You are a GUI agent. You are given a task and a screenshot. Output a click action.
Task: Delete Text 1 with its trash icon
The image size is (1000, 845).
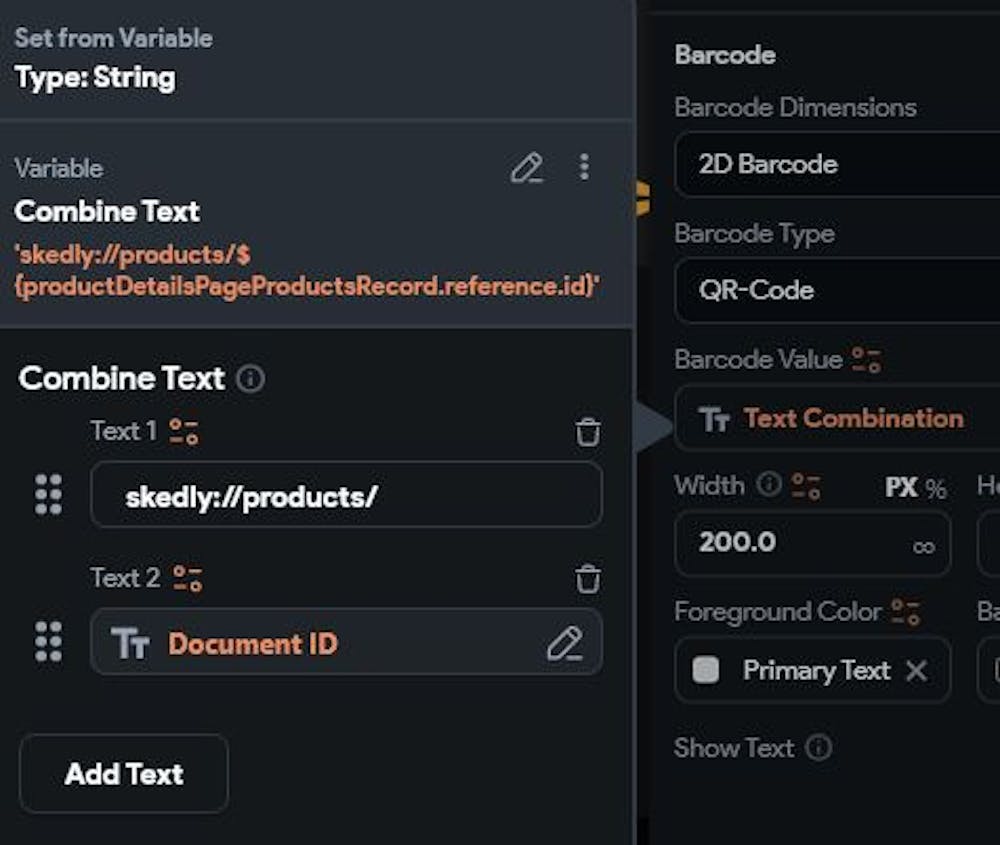588,432
